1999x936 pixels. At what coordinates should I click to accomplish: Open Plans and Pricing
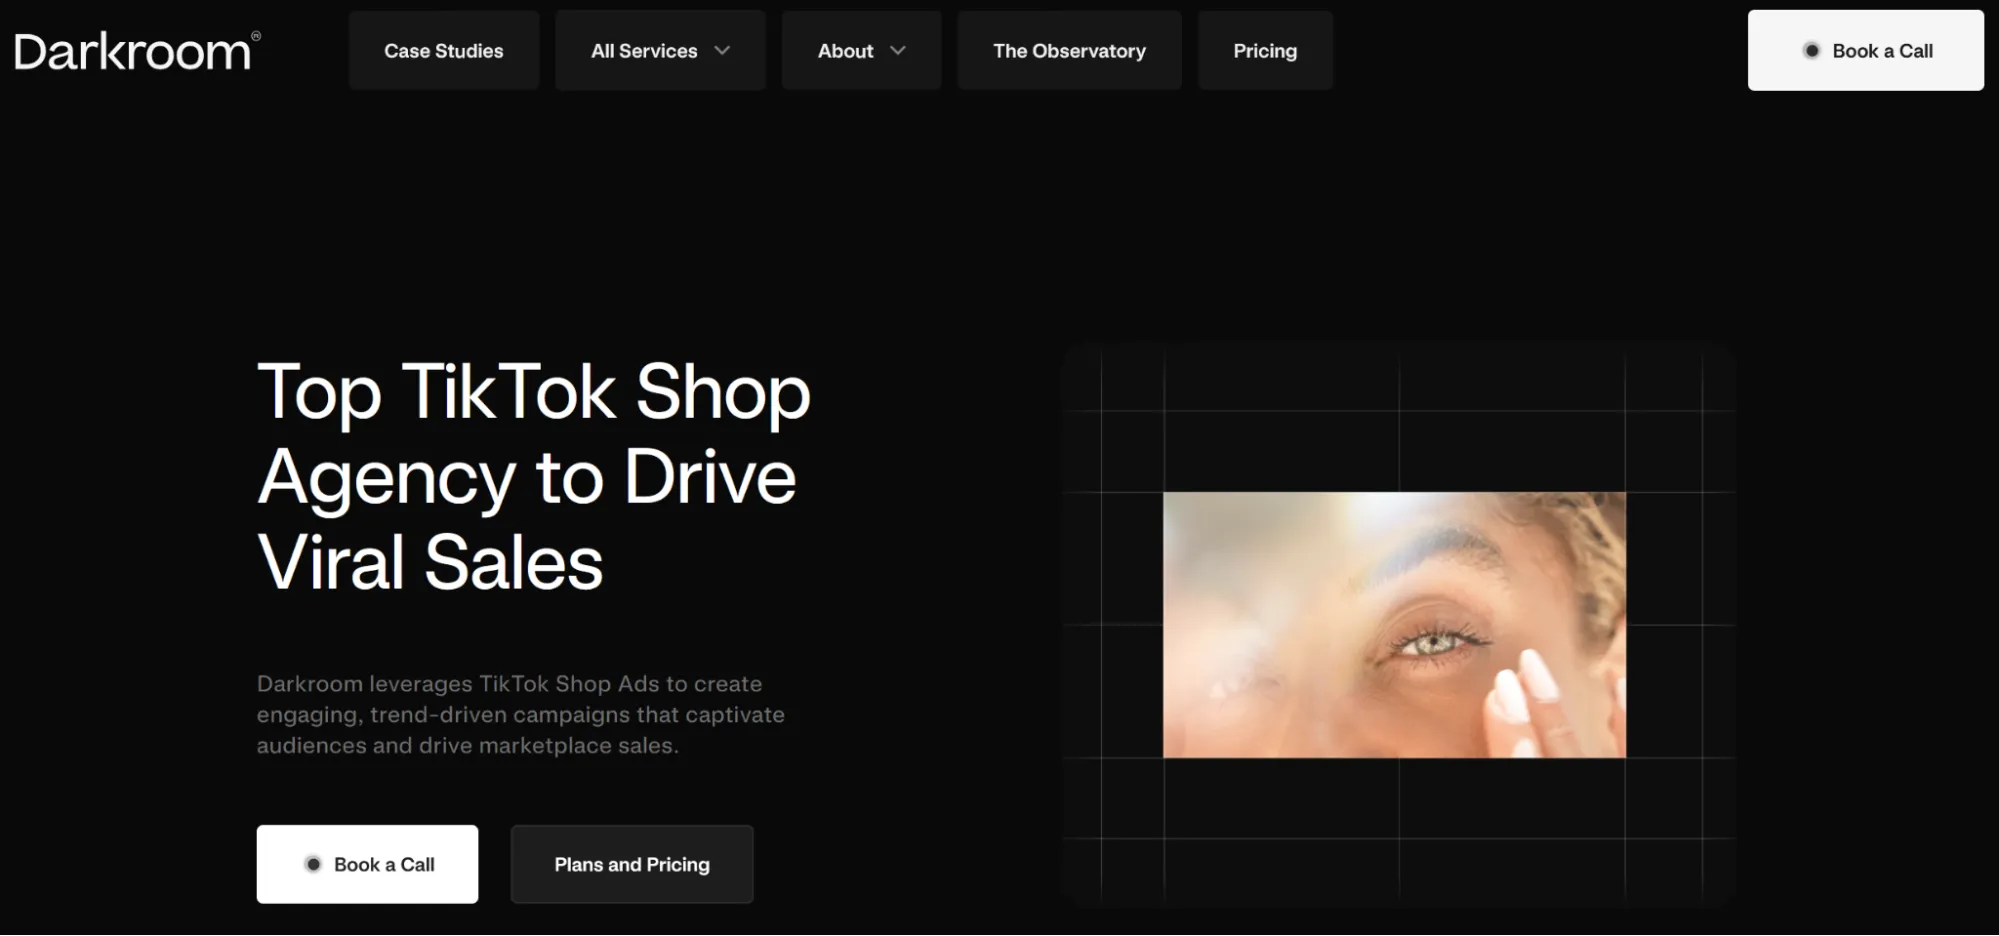pos(632,864)
